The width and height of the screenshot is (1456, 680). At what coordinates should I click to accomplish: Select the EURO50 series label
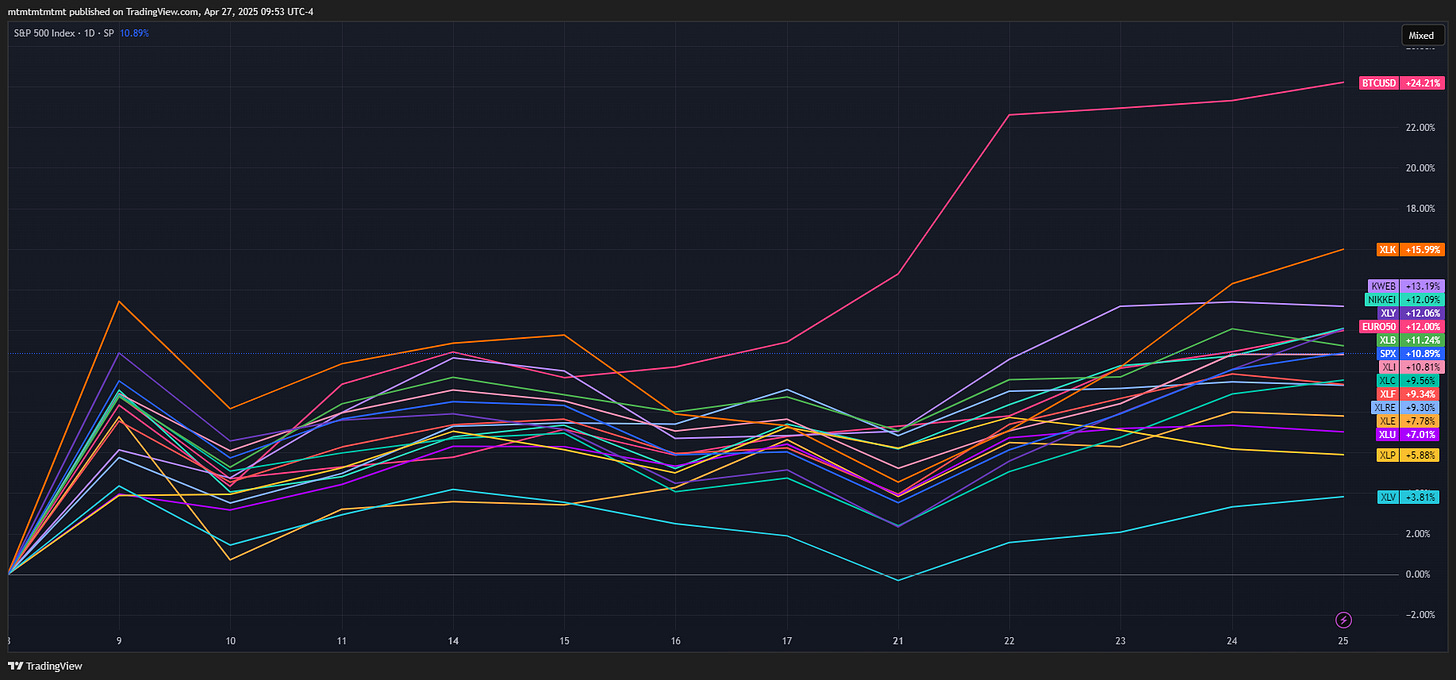1379,326
